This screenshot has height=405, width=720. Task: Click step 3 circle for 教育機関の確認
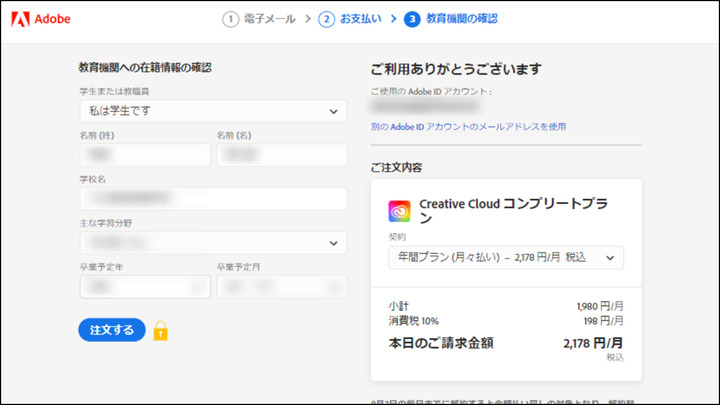point(412,19)
